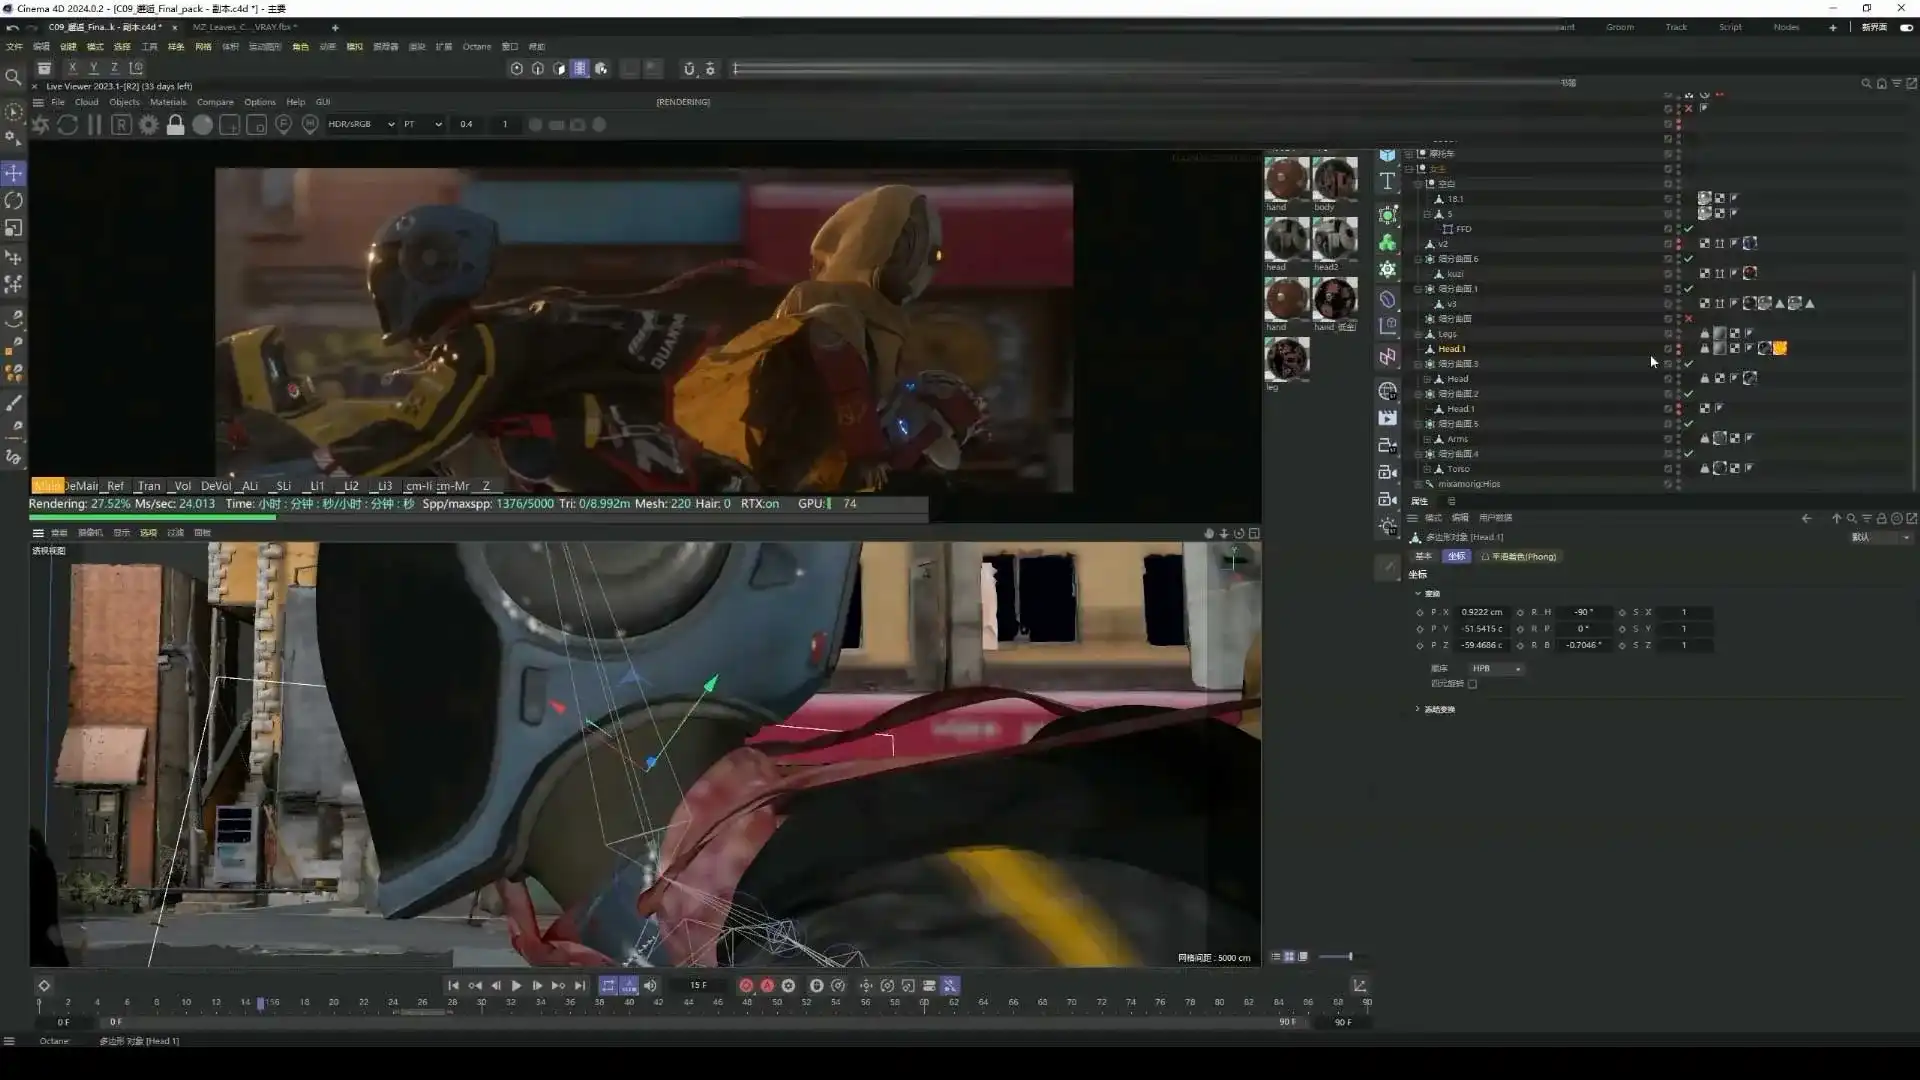Viewport: 1920px width, 1080px height.
Task: Click the Live Viewer lock resolution padlock icon
Action: 175,125
